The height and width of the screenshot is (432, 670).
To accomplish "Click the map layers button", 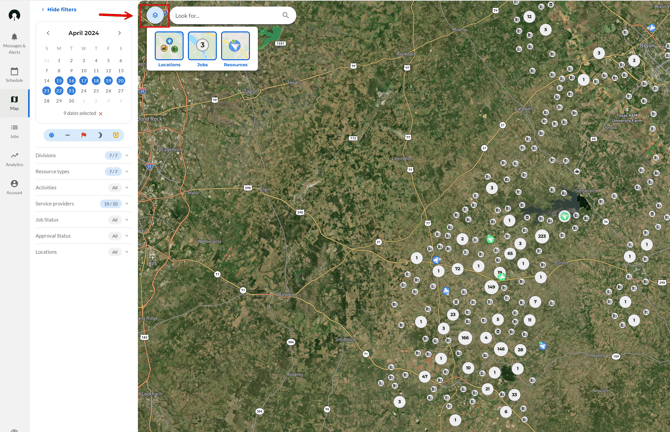I will [155, 15].
